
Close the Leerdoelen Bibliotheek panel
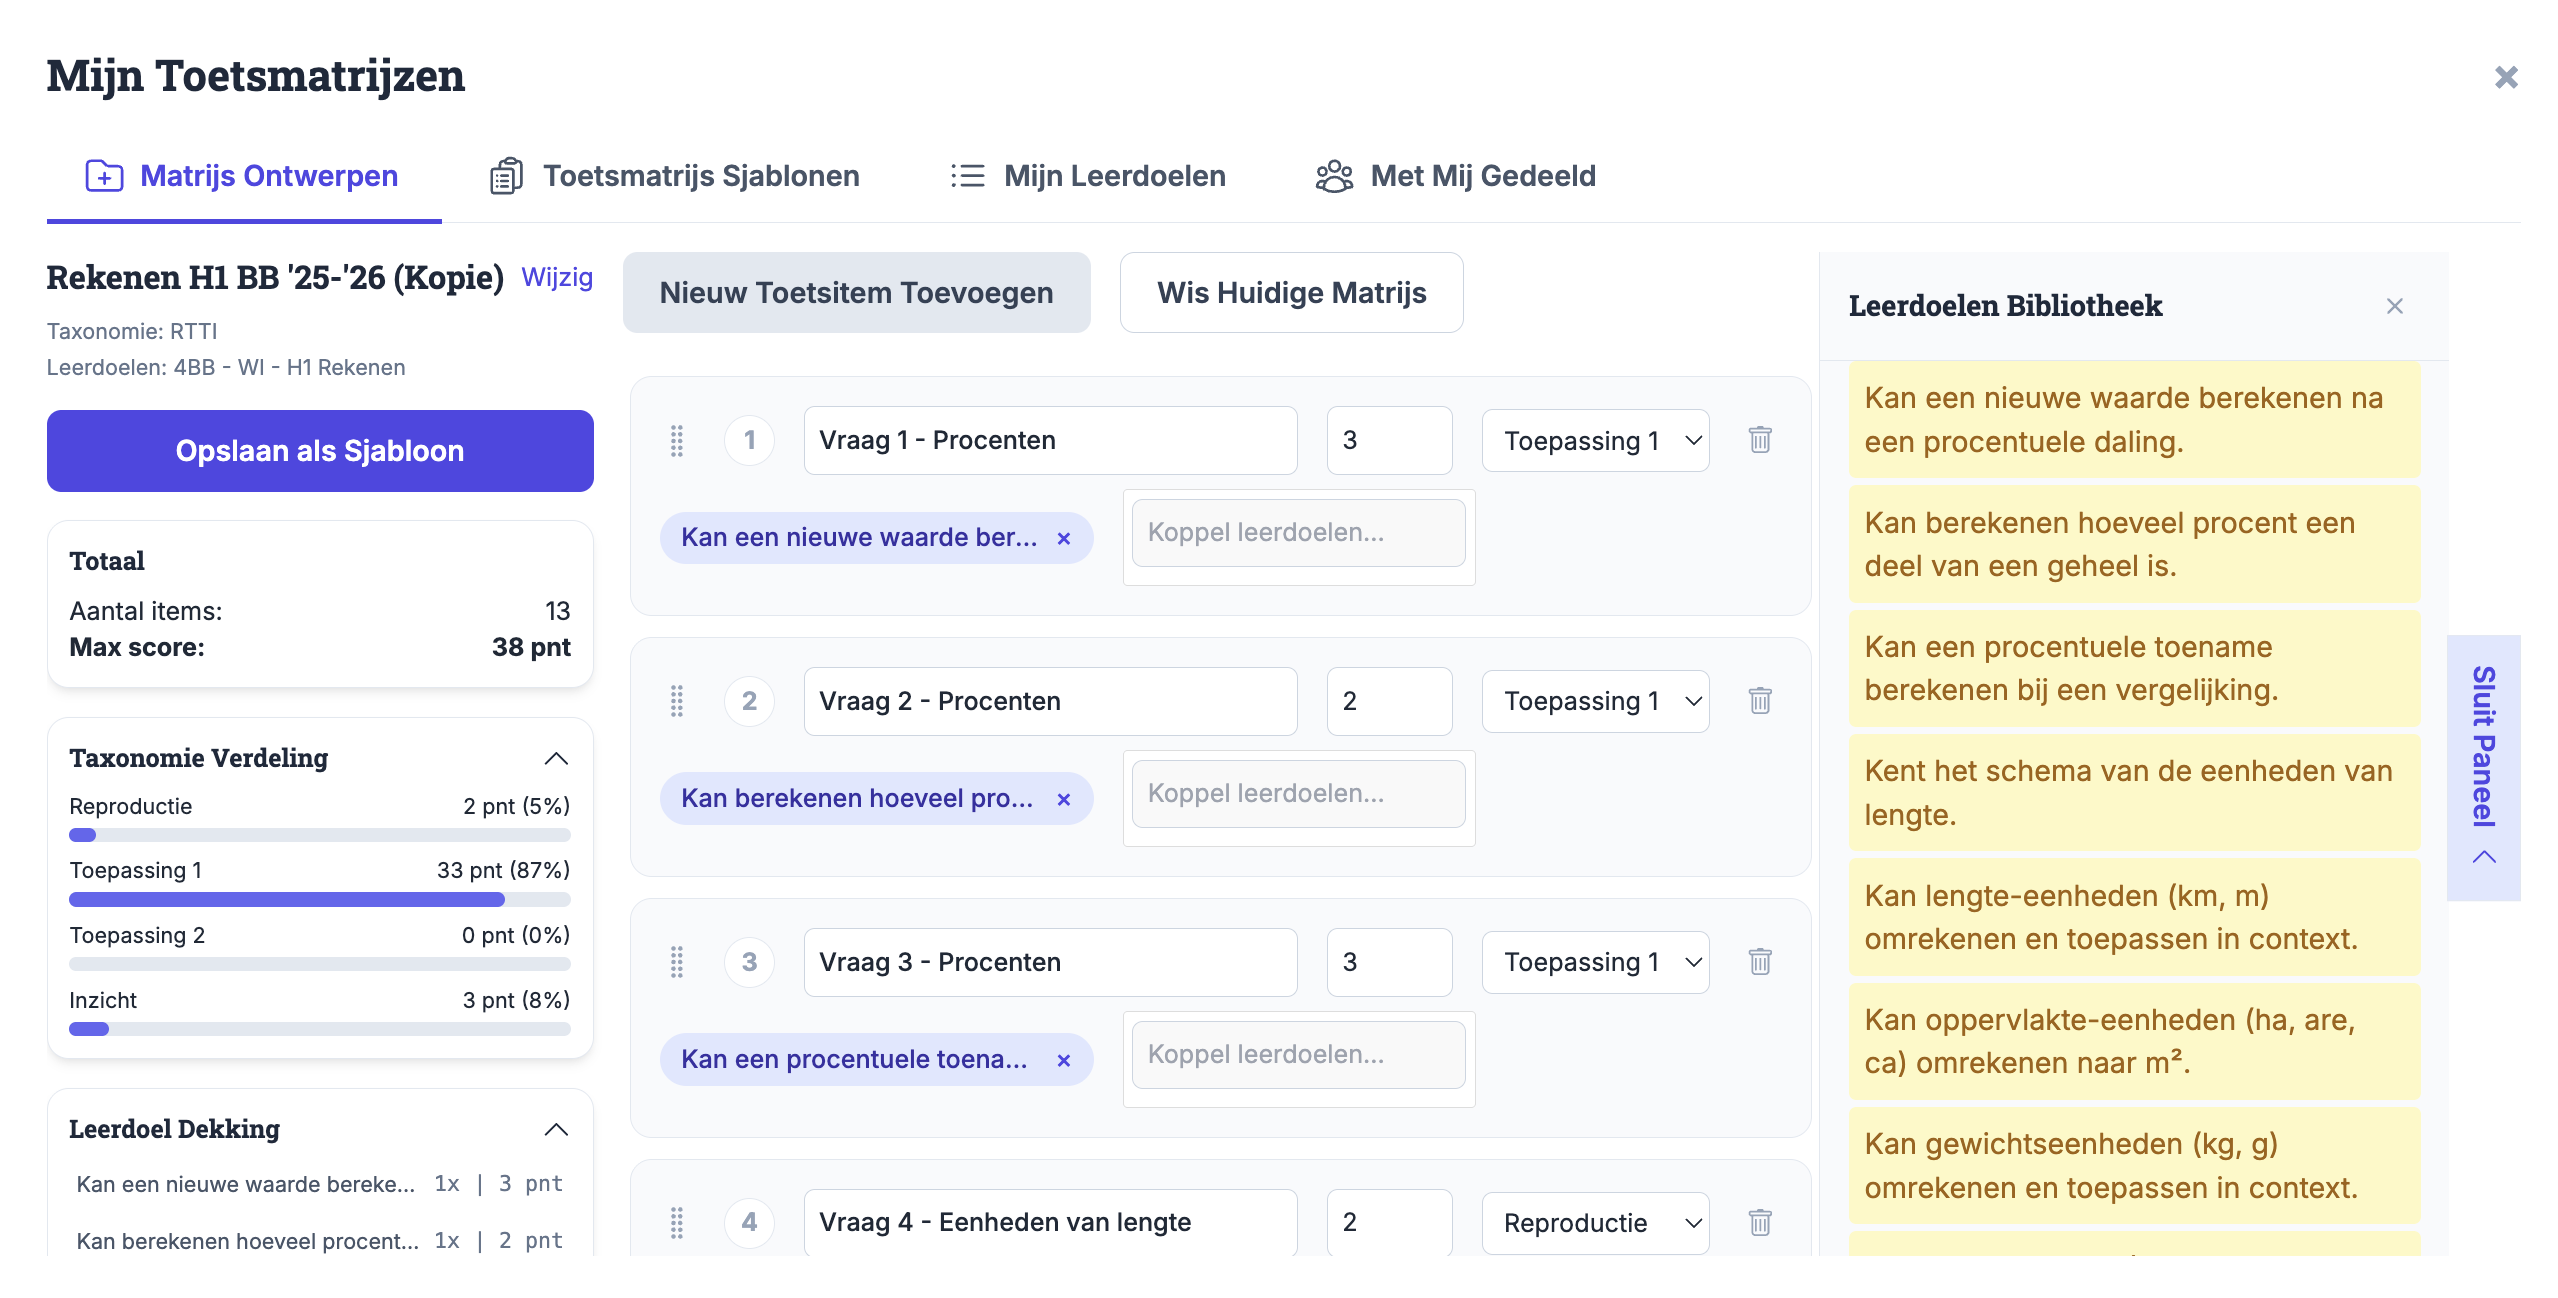pos(2396,305)
